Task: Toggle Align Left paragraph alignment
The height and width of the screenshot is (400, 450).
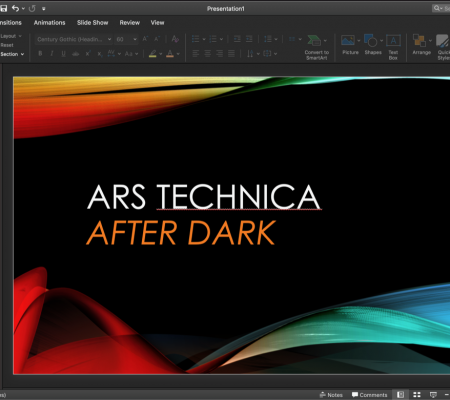Action: [x=196, y=53]
